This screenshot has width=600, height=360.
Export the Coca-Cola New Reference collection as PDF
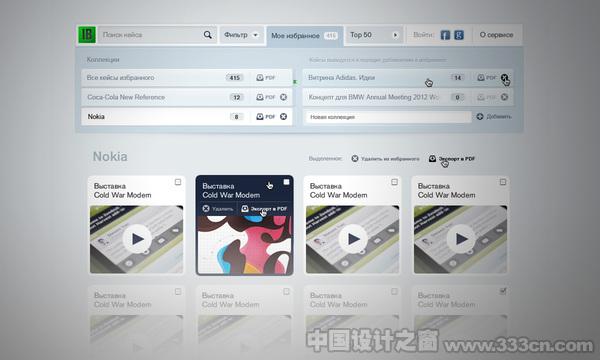(x=265, y=97)
